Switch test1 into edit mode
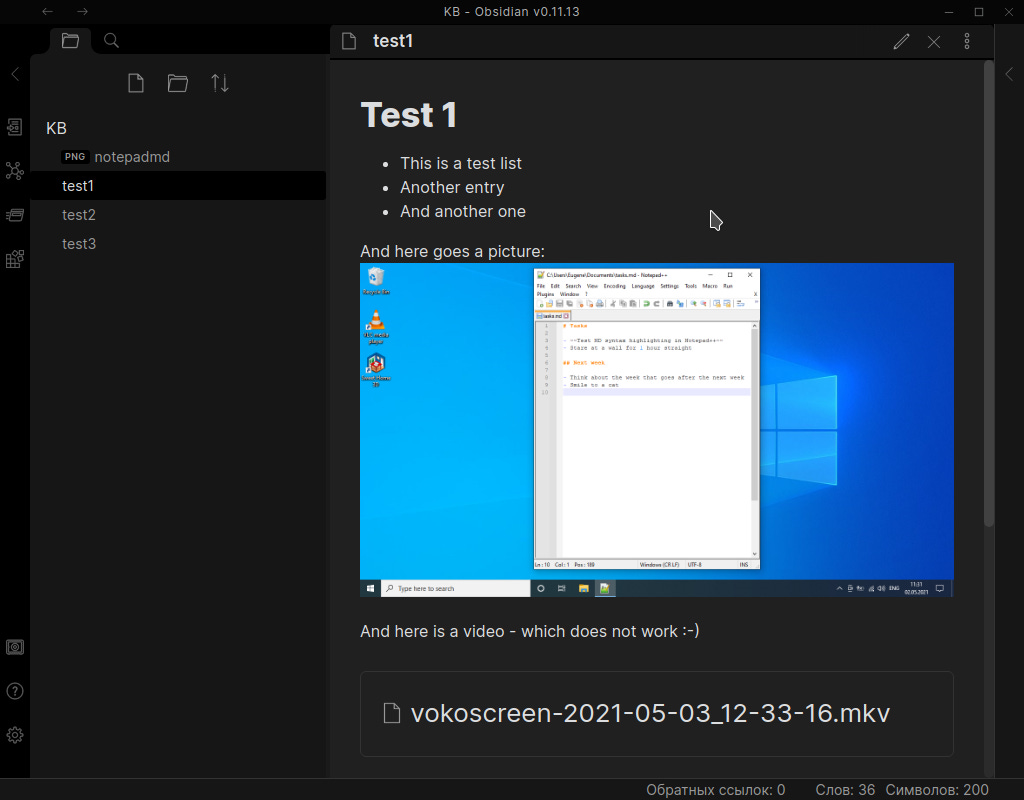1024x800 pixels. point(901,41)
